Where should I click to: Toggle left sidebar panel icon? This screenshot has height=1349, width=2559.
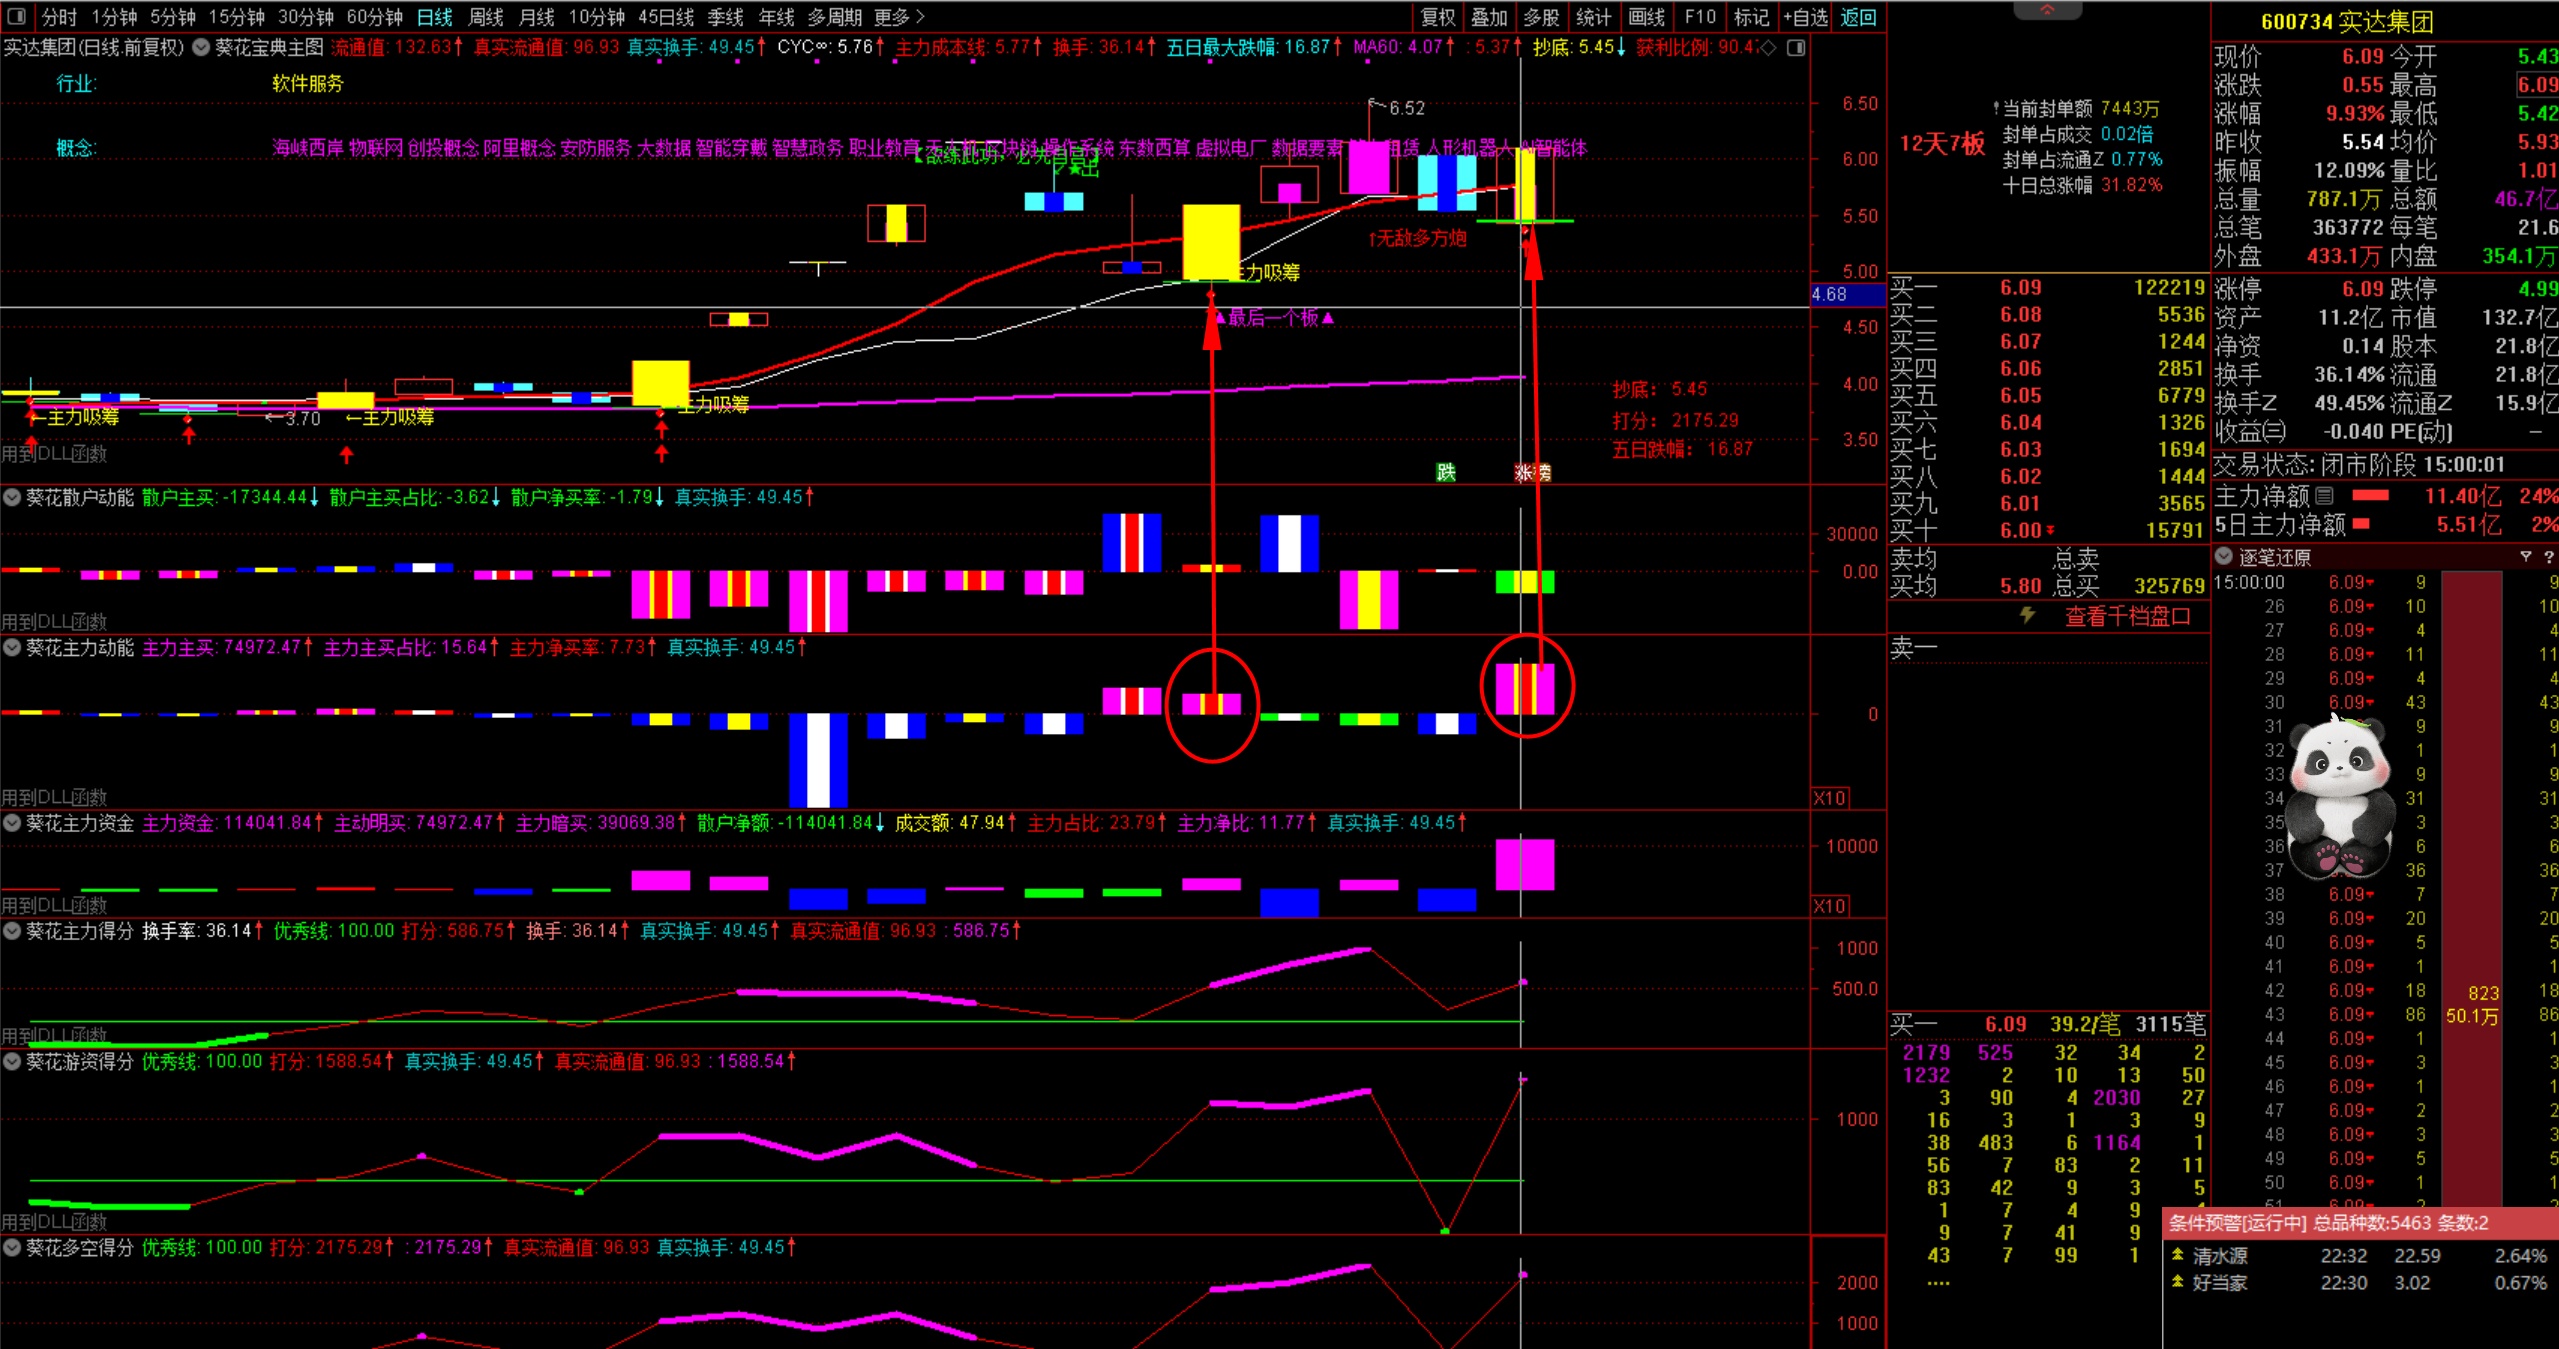16,17
